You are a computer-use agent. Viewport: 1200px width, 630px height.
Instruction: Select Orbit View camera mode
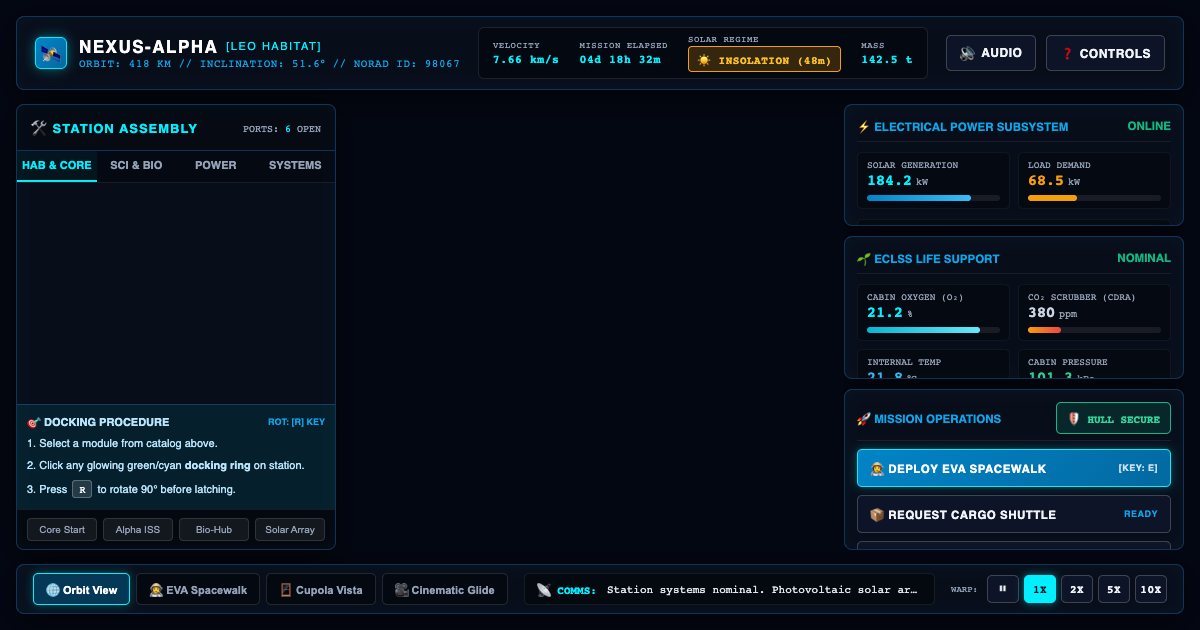(x=82, y=589)
